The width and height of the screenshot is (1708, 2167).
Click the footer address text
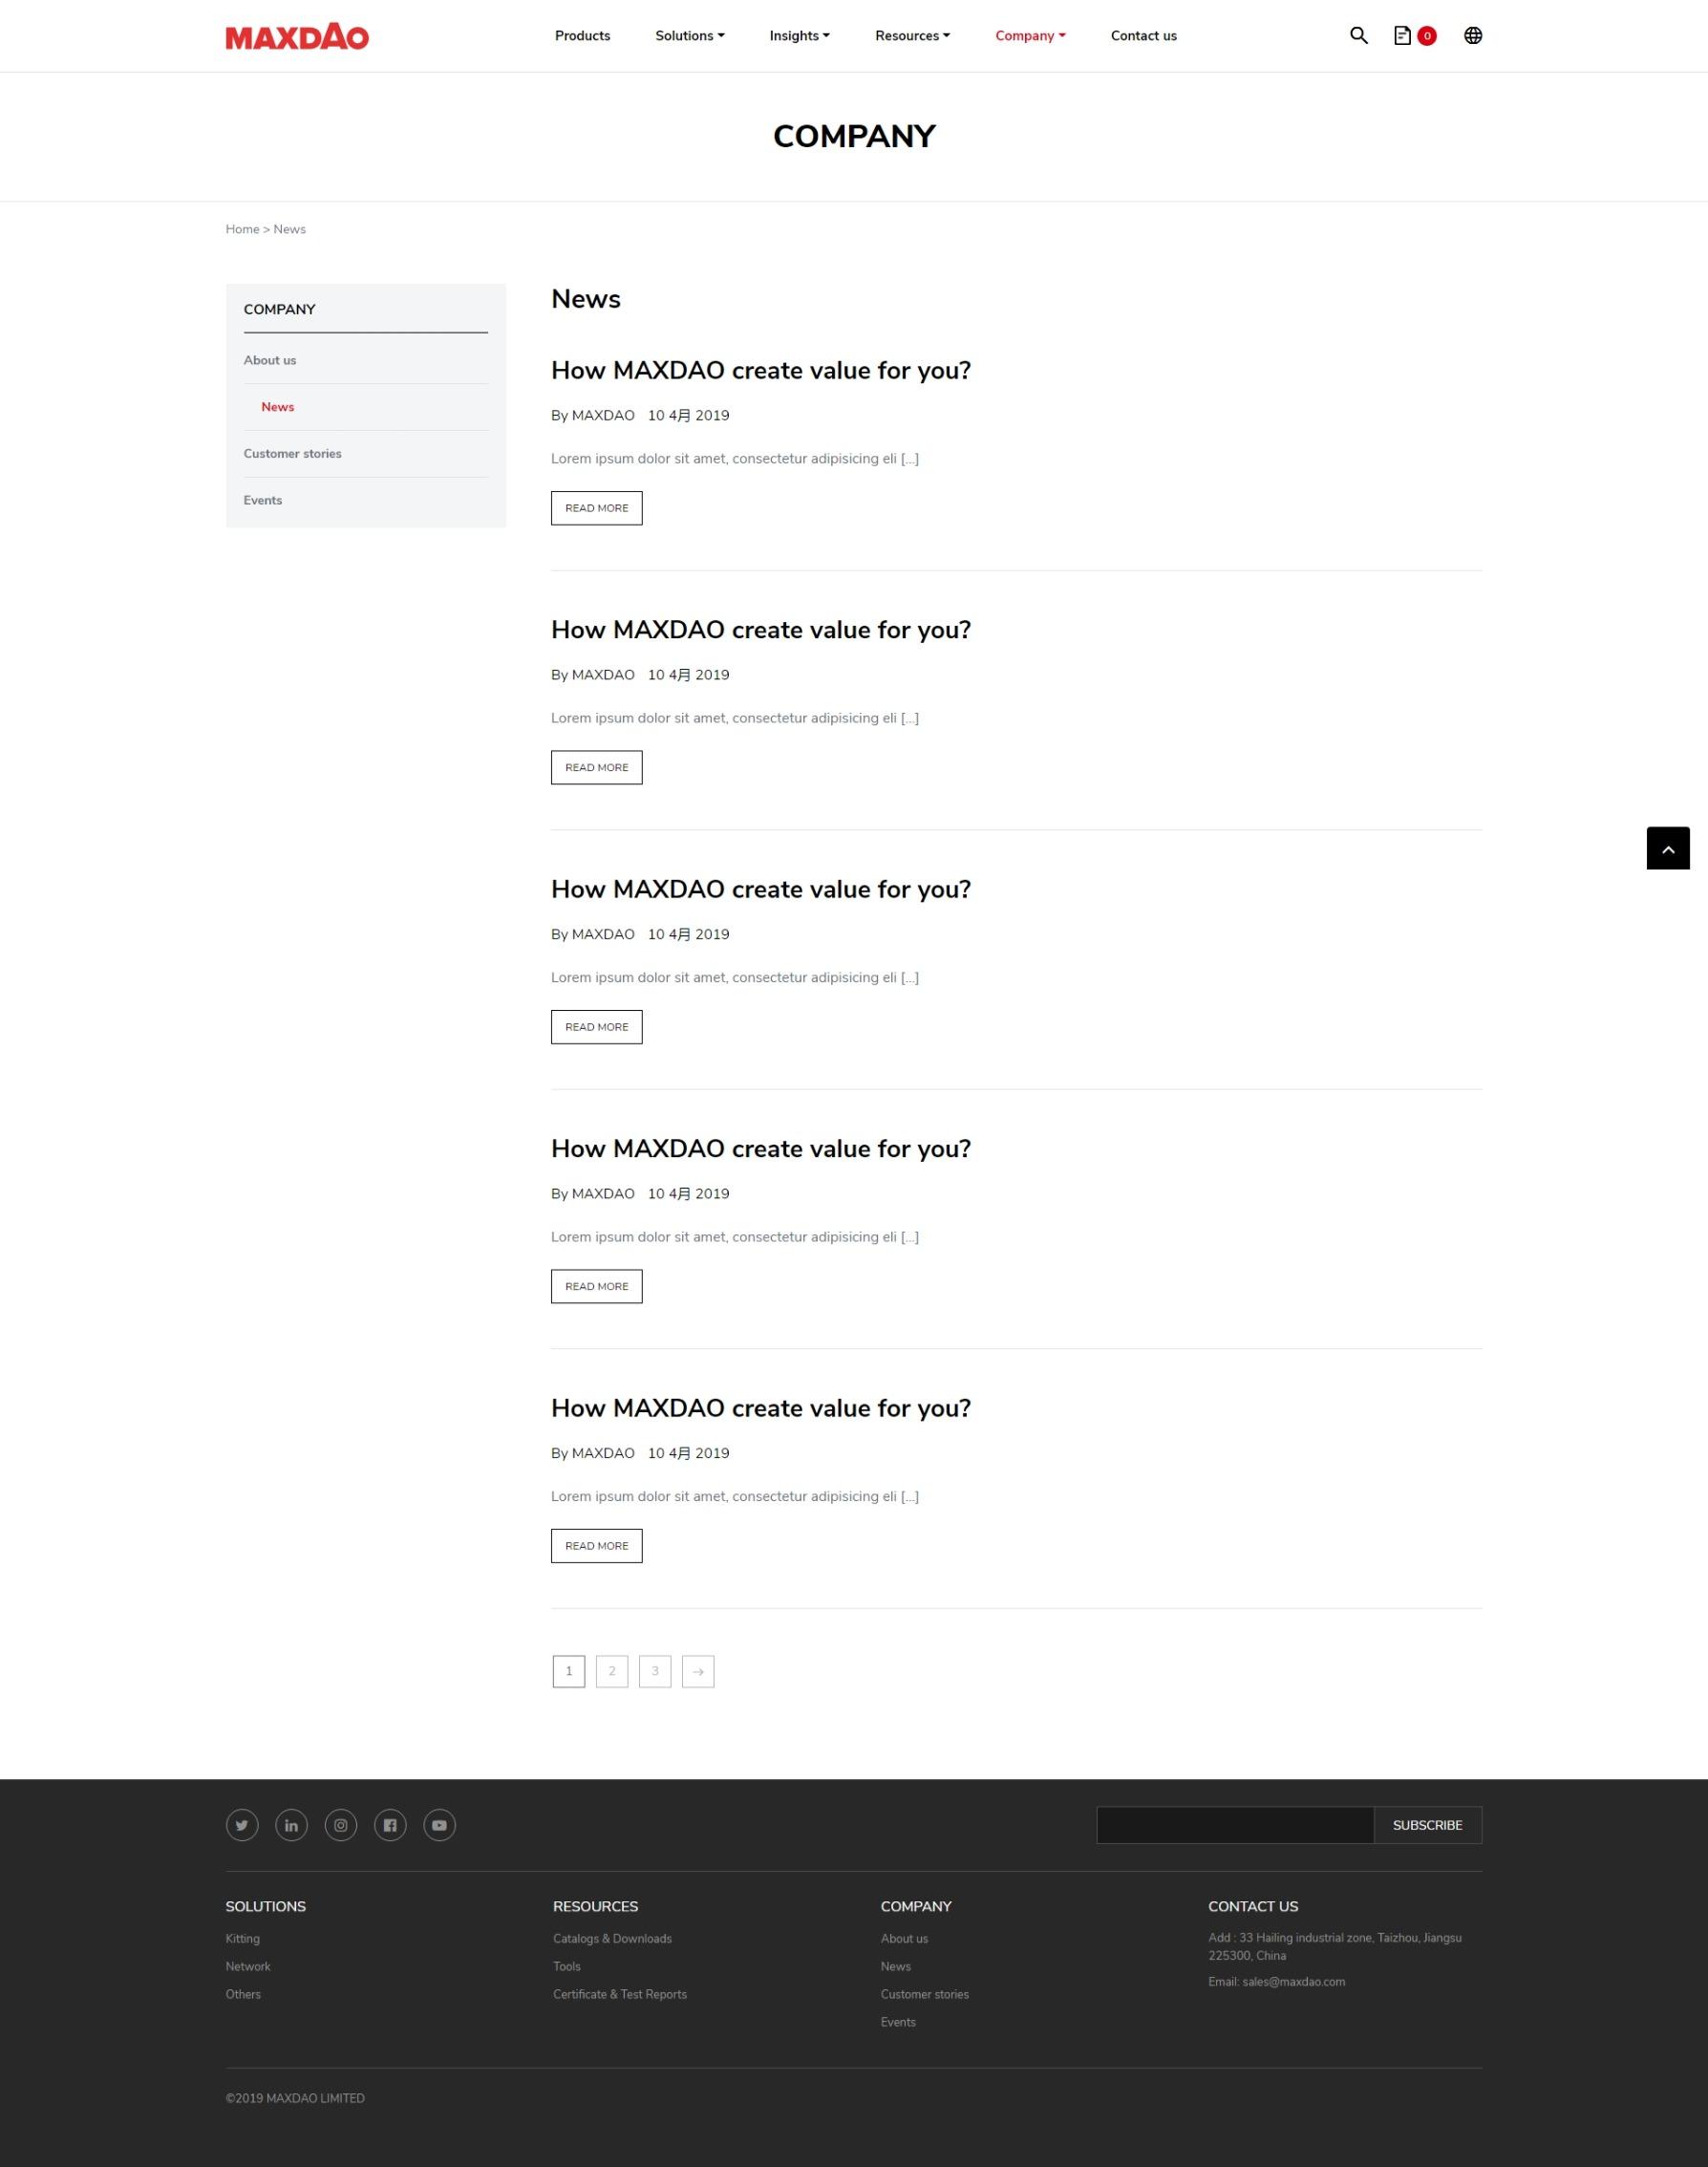1335,1946
